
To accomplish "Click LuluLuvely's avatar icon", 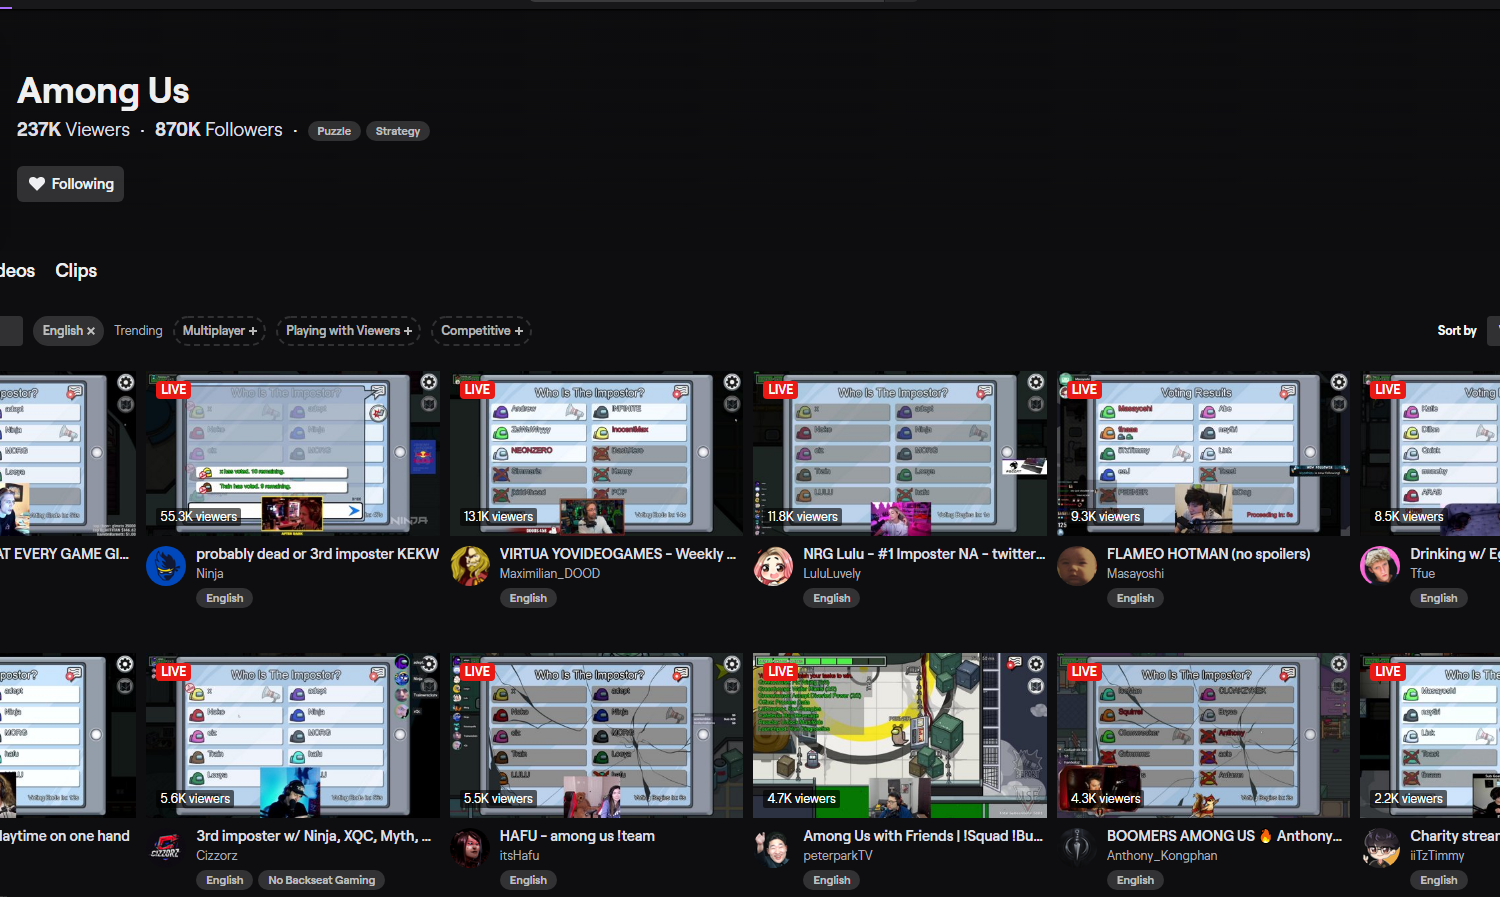I will point(773,566).
